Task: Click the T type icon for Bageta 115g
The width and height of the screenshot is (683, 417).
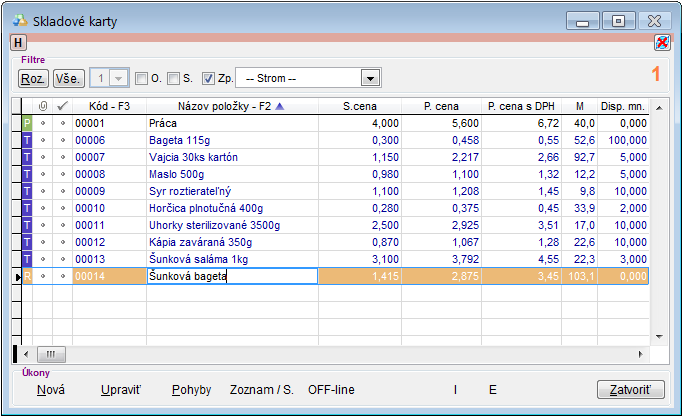Action: point(27,141)
